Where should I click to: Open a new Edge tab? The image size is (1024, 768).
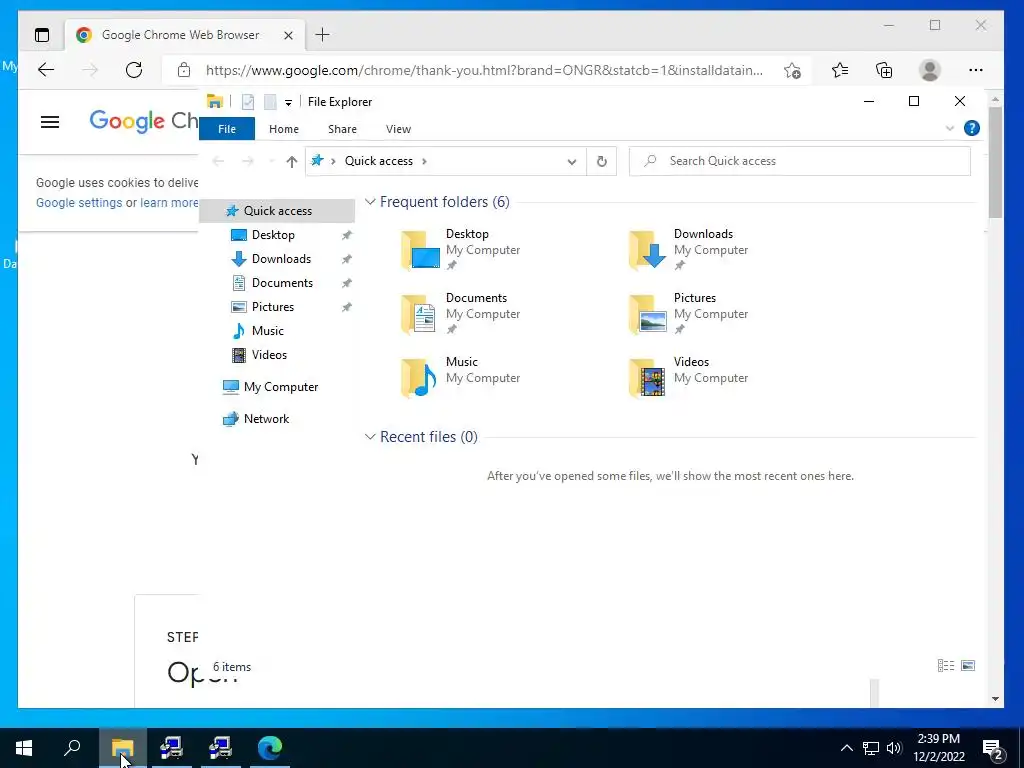click(323, 35)
